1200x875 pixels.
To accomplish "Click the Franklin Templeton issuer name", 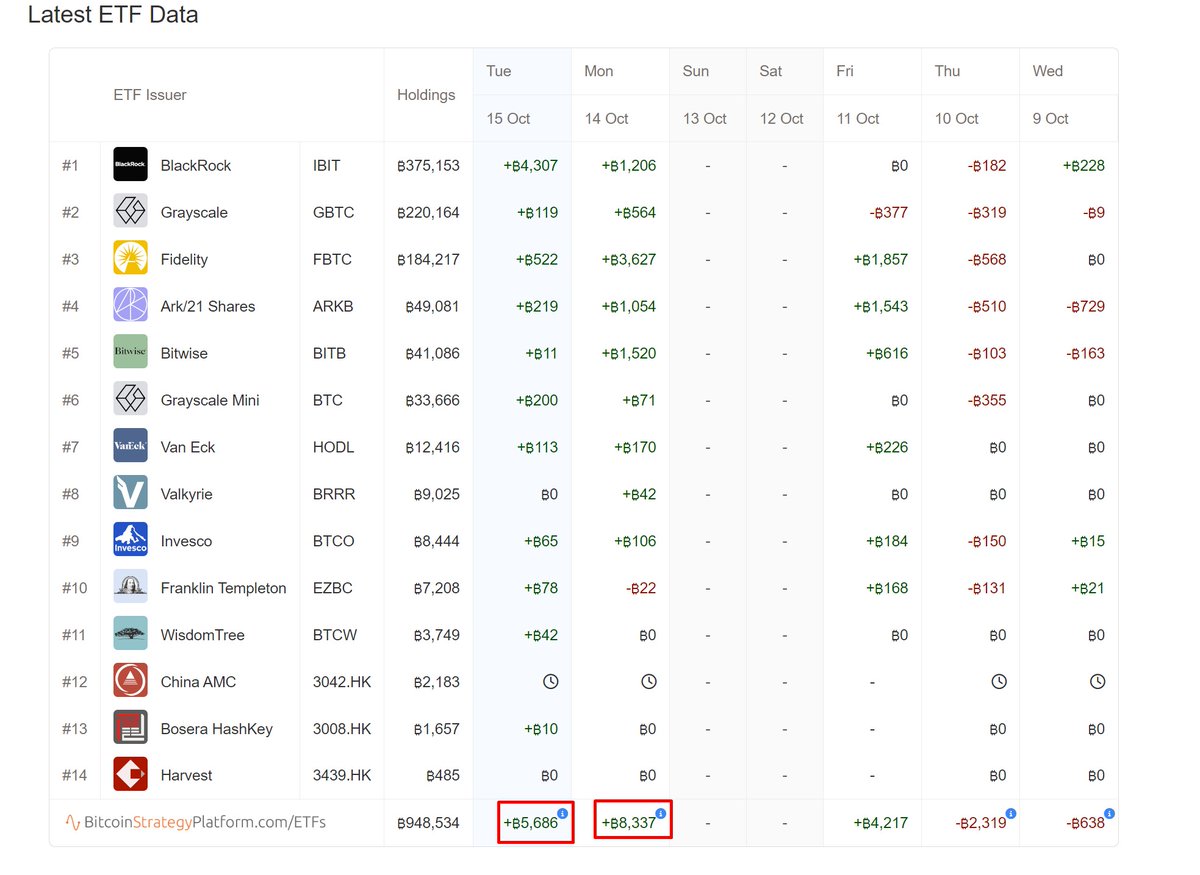I will pyautogui.click(x=223, y=588).
